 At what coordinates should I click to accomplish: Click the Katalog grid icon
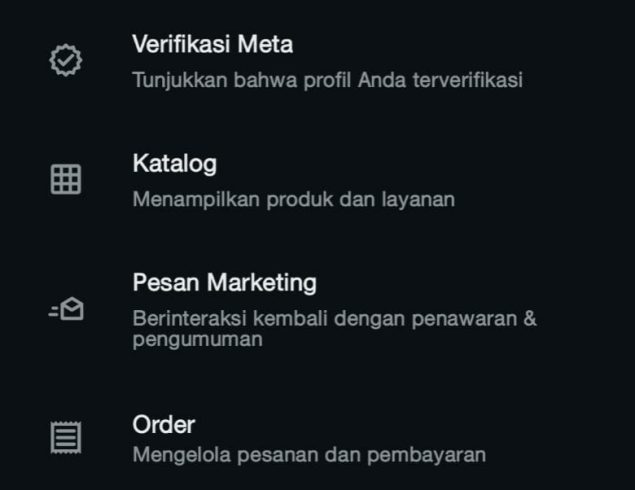point(66,179)
